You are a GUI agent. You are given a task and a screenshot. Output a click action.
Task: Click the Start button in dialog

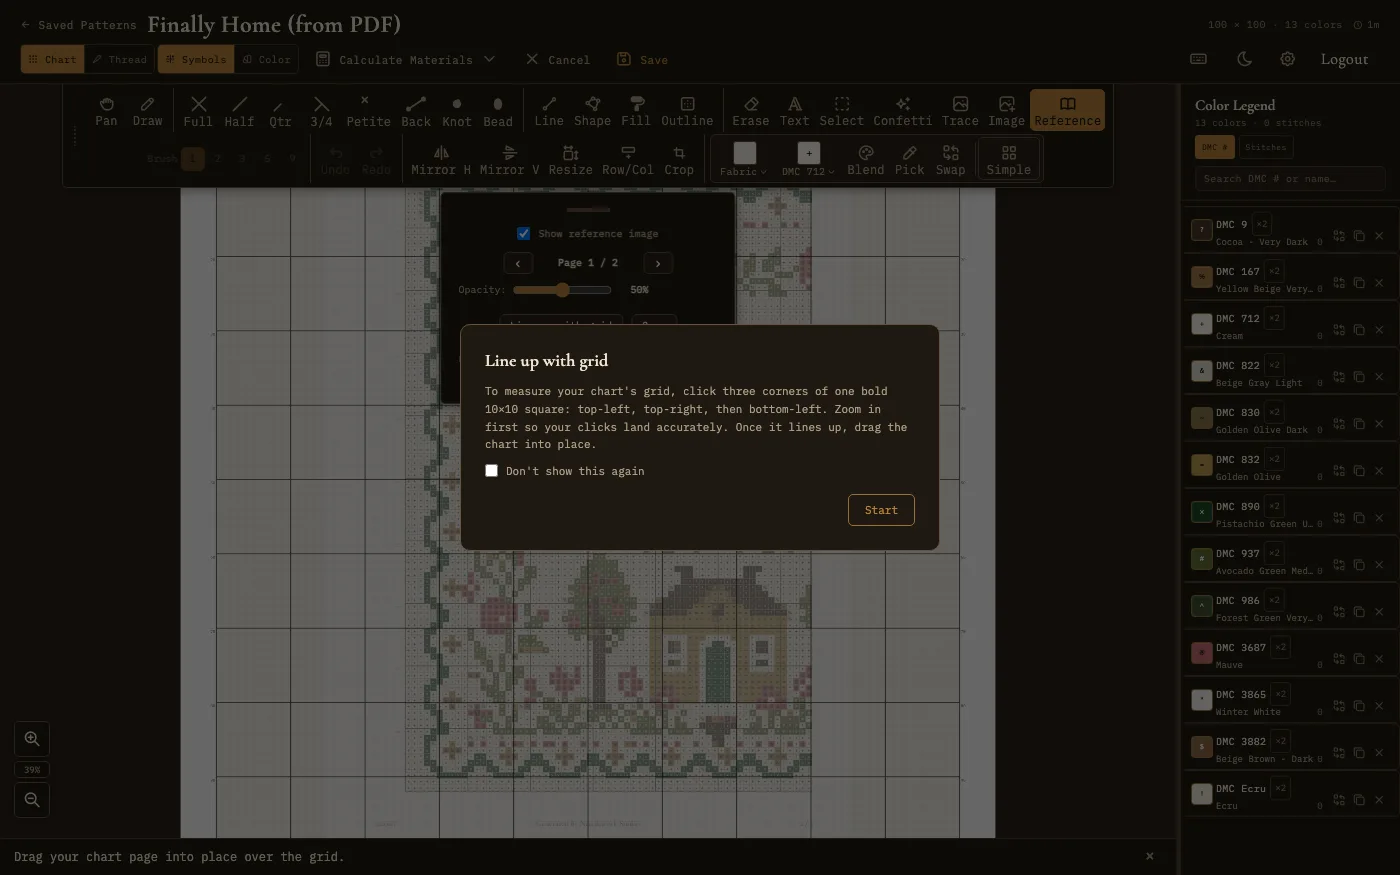(881, 510)
